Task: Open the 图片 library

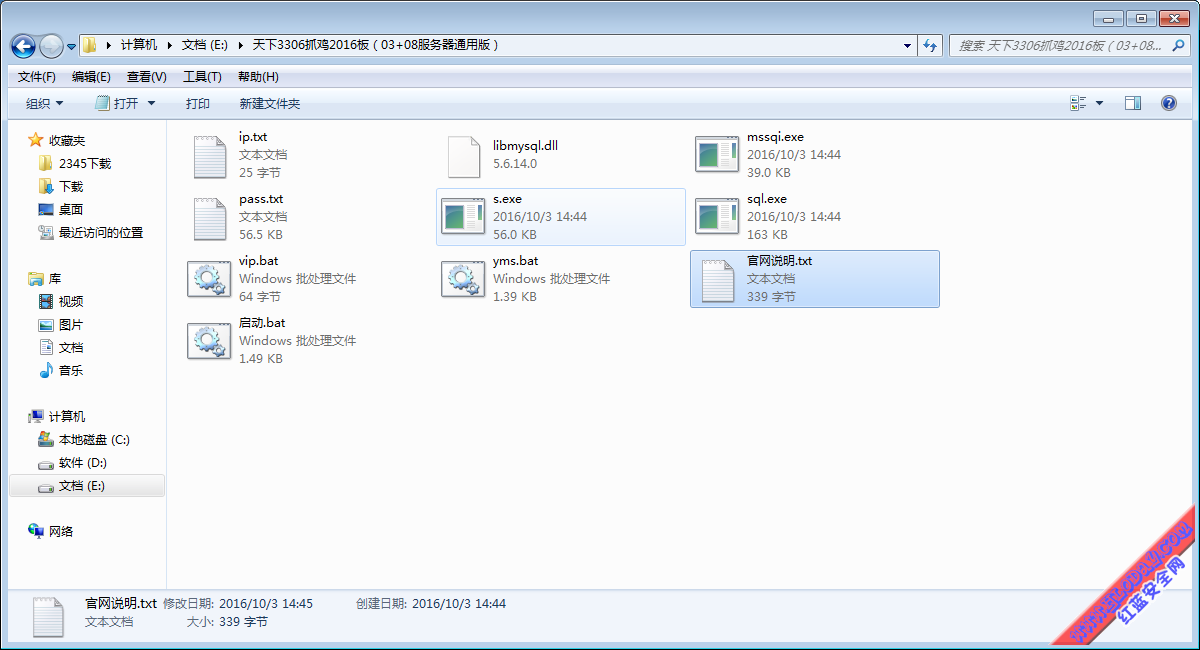Action: [70, 324]
